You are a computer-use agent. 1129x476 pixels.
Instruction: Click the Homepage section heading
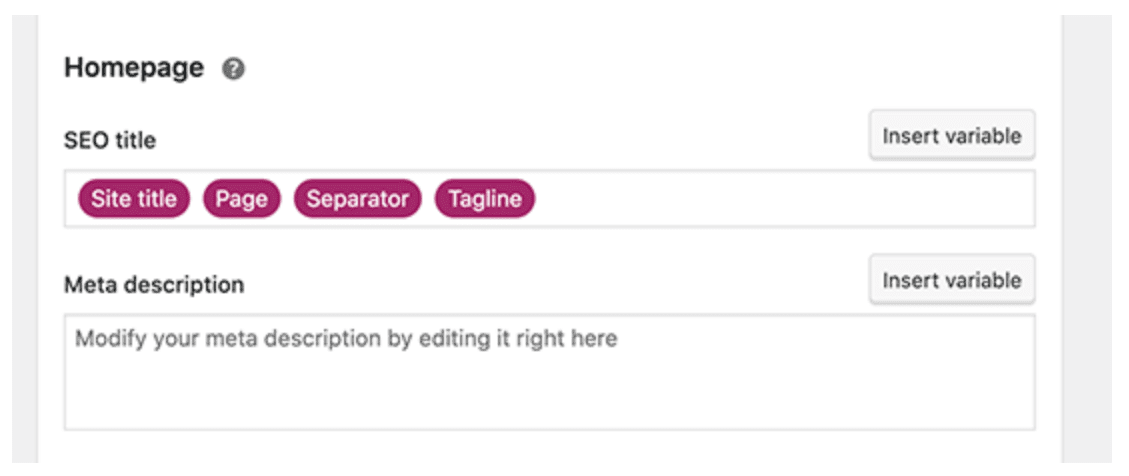(x=134, y=68)
